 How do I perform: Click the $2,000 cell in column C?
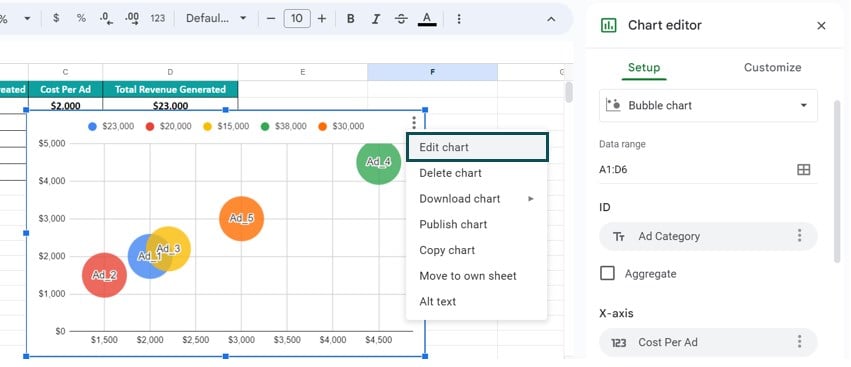pos(66,105)
